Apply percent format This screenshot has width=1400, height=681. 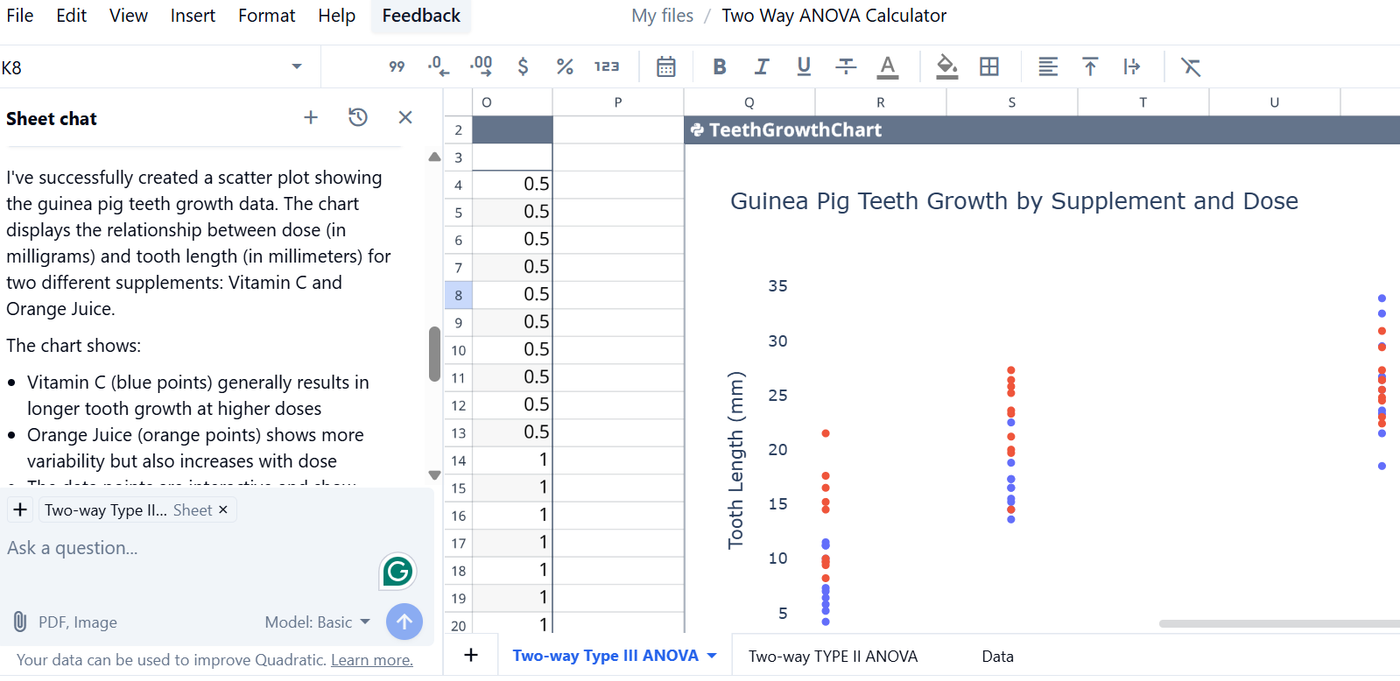click(565, 67)
